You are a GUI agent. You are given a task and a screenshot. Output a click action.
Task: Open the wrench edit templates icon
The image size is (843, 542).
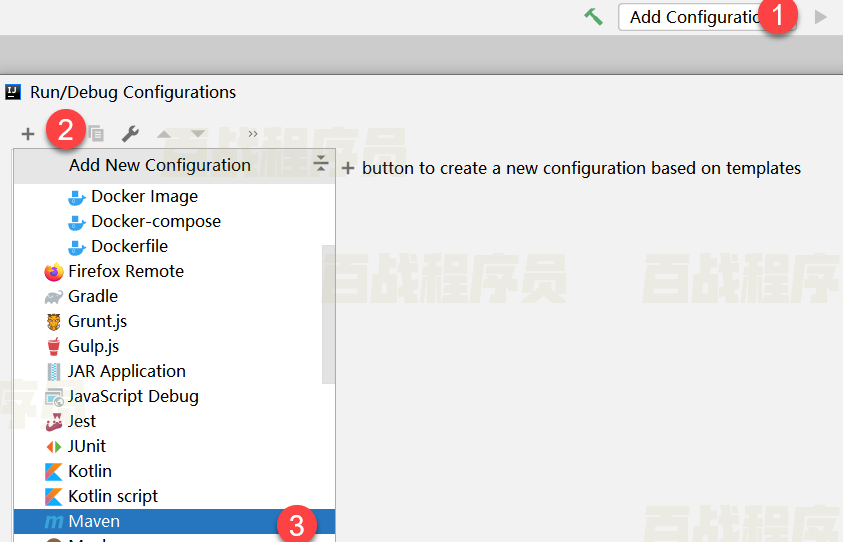tap(130, 133)
